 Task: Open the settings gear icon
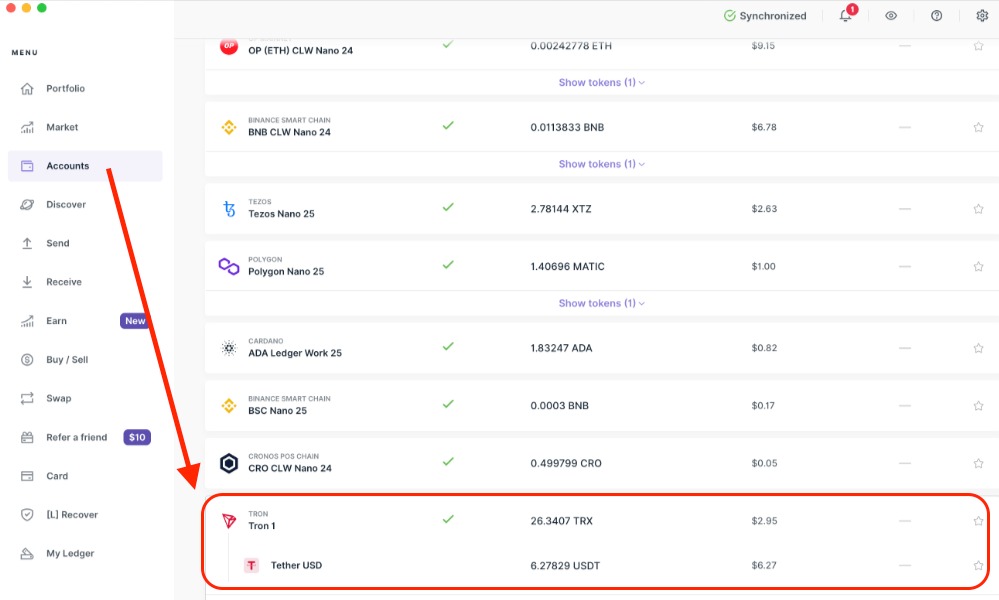(x=981, y=16)
